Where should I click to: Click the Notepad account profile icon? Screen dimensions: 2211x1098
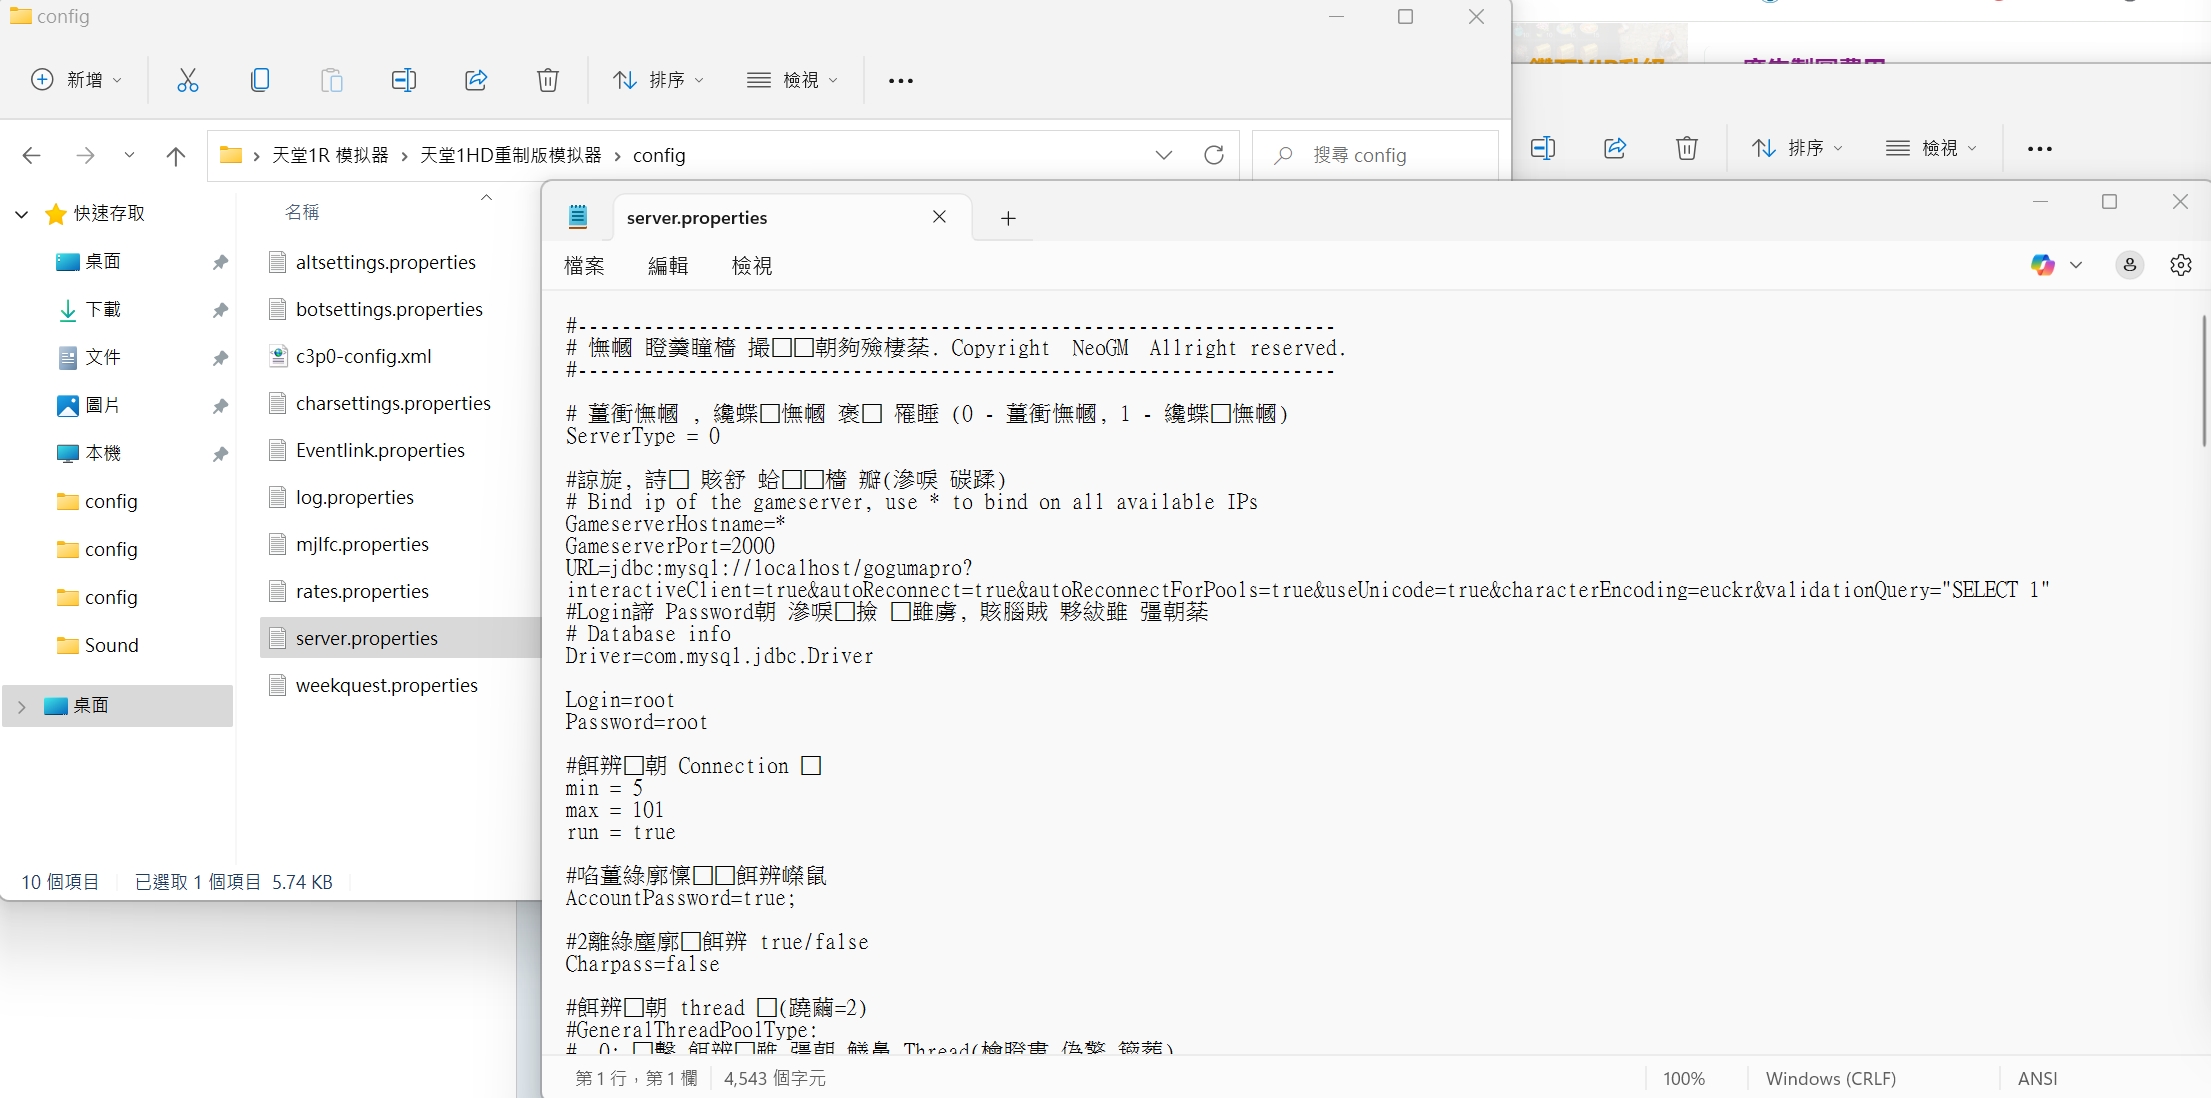point(2130,265)
